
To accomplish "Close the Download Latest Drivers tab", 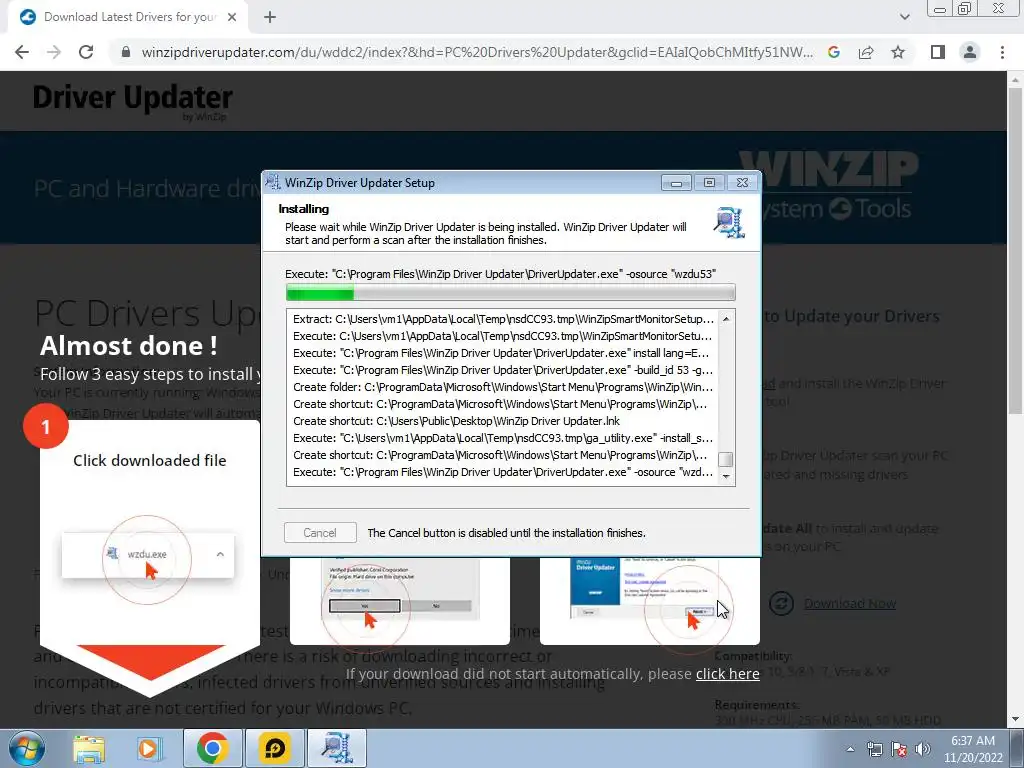I will tap(232, 17).
